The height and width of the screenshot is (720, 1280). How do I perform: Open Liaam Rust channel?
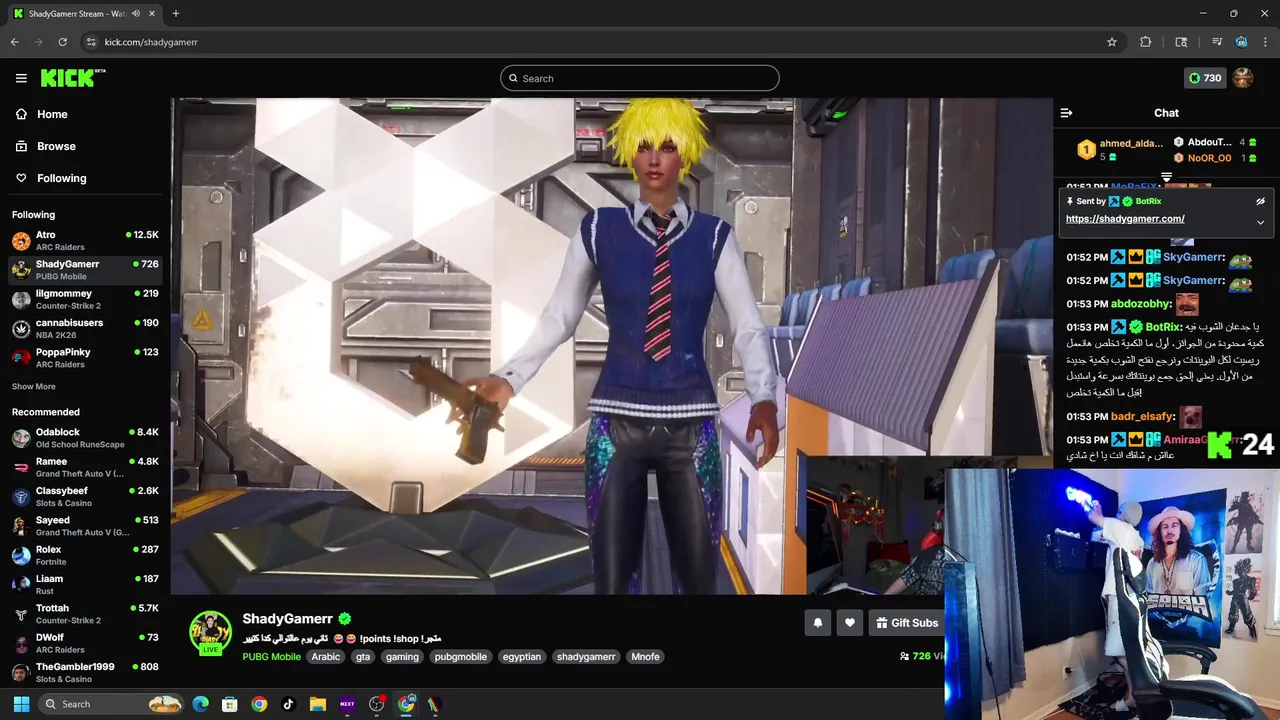(85, 584)
